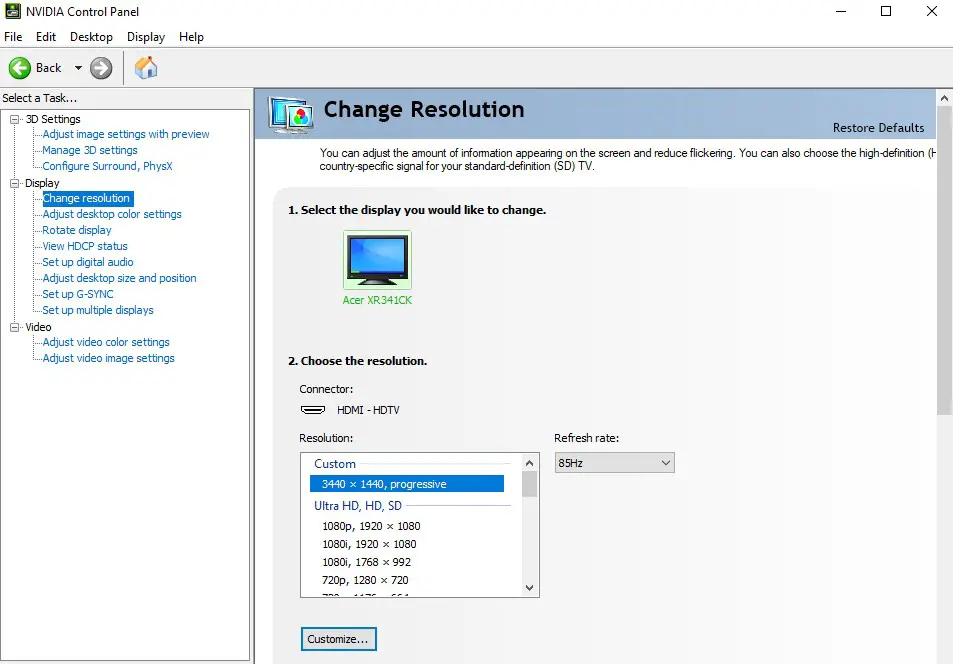Select the Acer XR341CK monitor icon
The image size is (953, 664).
point(377,260)
